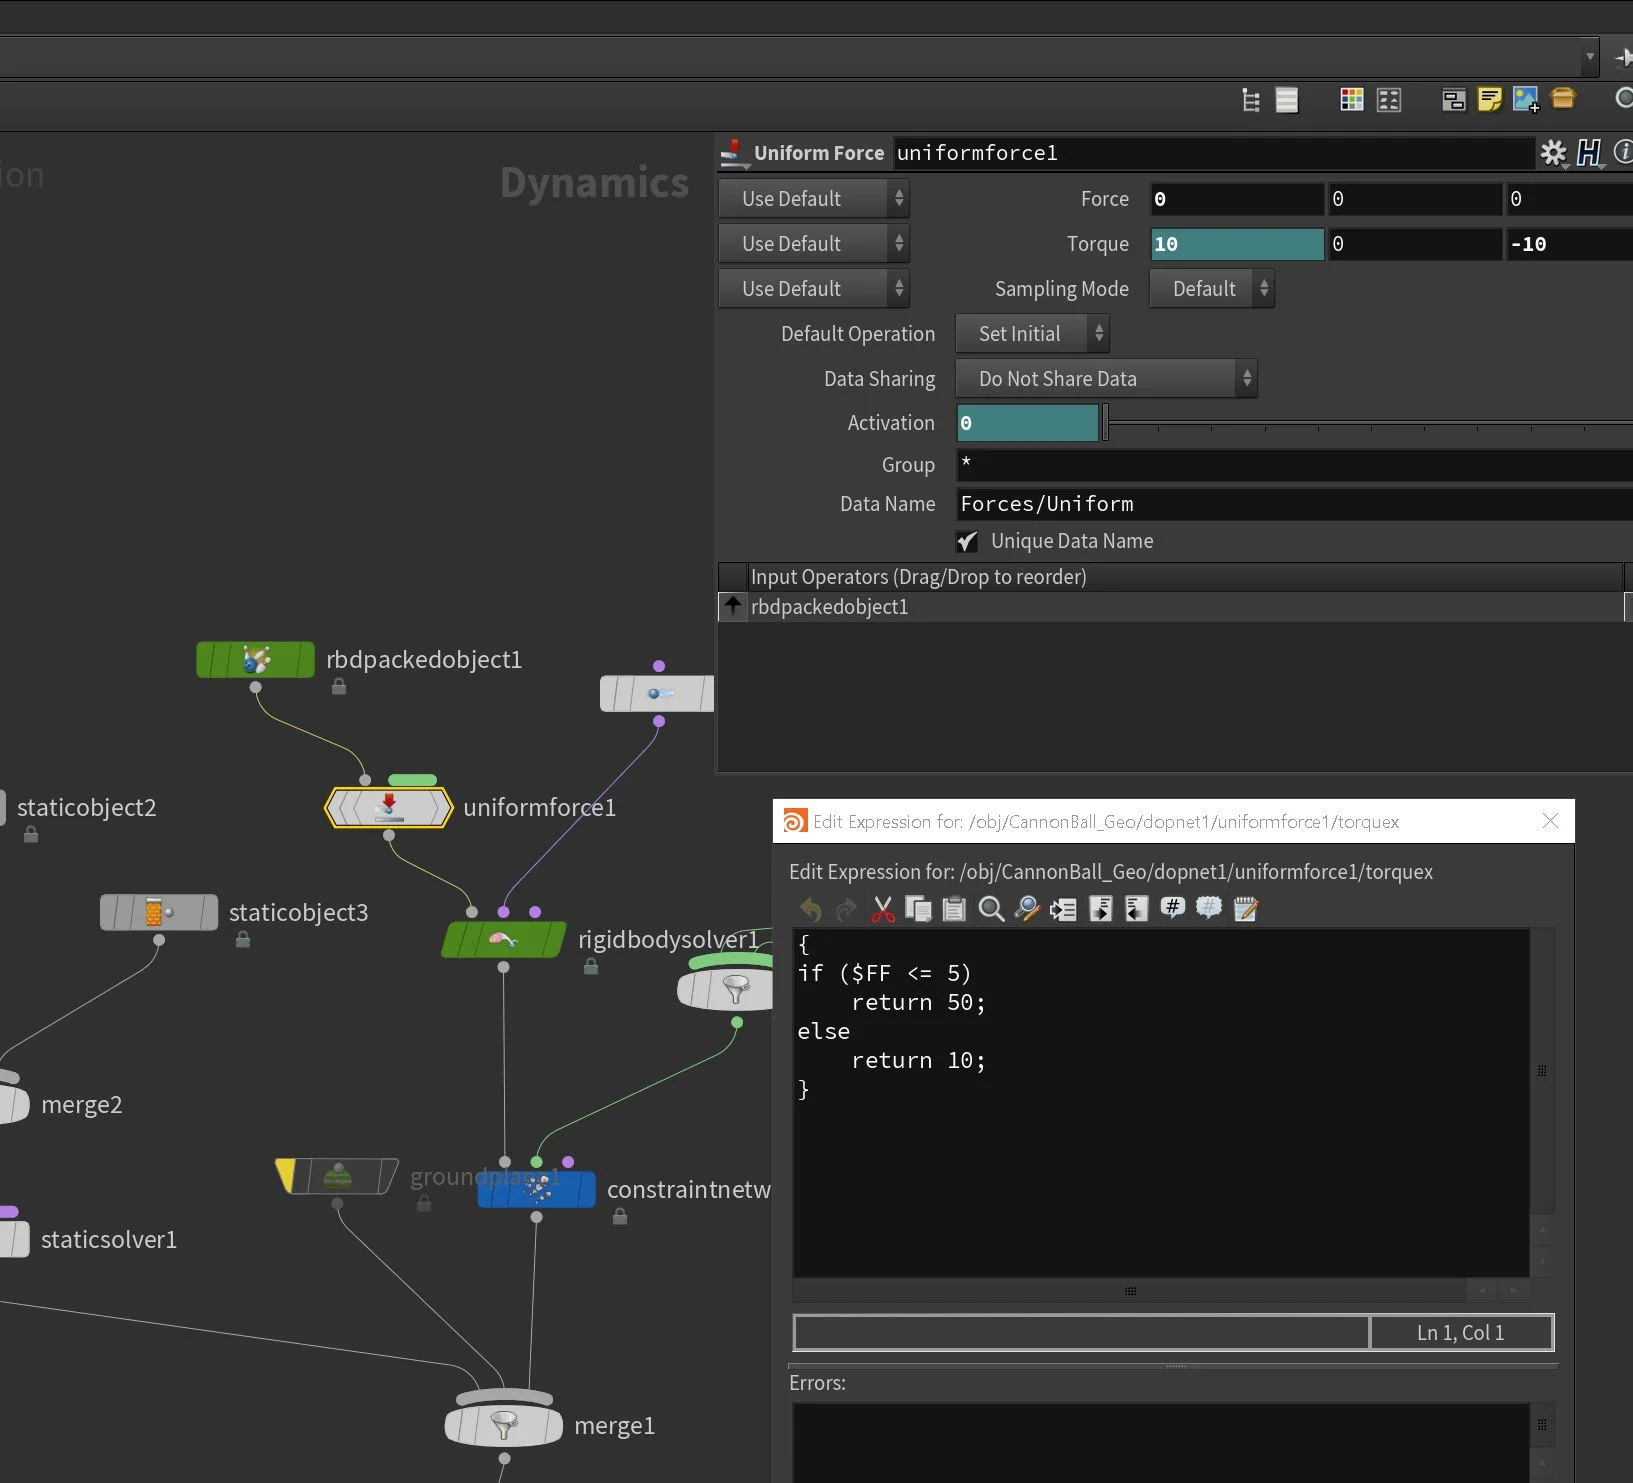Viewport: 1633px width, 1483px height.
Task: Open Find and Replace in the expression editor
Action: tap(1027, 909)
